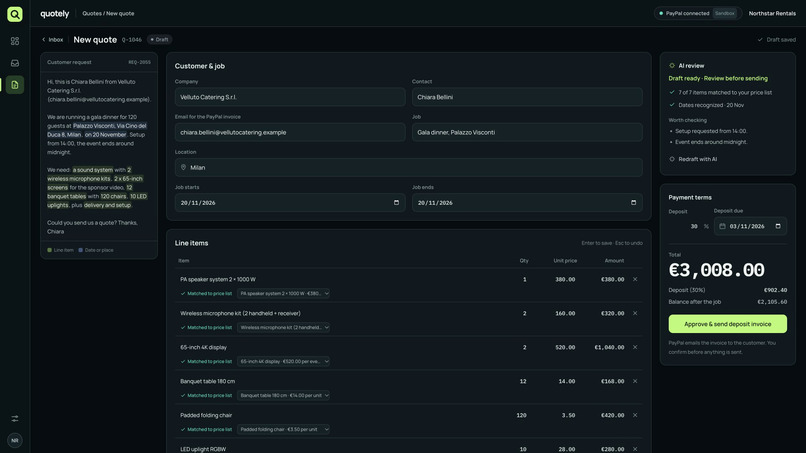The image size is (806, 453).
Task: Click the €3,008.00 total amount
Action: (x=716, y=270)
